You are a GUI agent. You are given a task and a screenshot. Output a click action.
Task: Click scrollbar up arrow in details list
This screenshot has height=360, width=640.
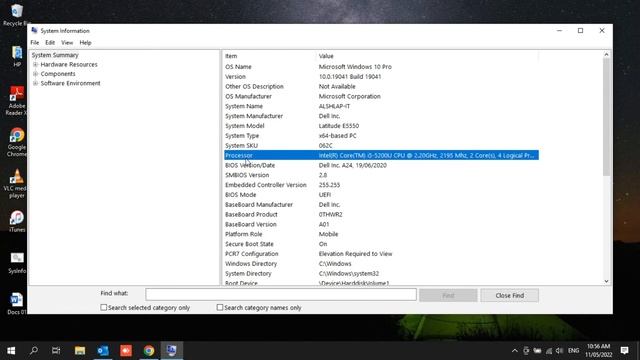(x=607, y=54)
